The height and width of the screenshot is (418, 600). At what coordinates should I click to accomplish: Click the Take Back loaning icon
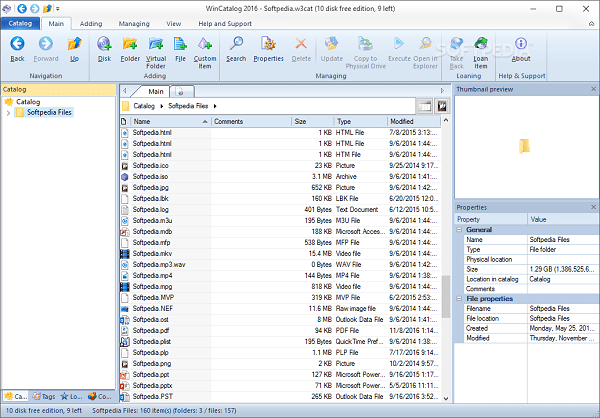coord(457,44)
